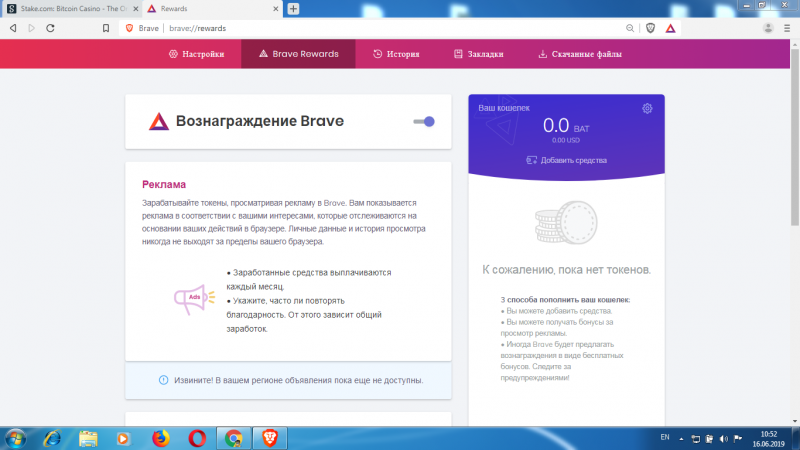Click the page vertical scrollbar
This screenshot has height=450, width=800.
click(795, 138)
